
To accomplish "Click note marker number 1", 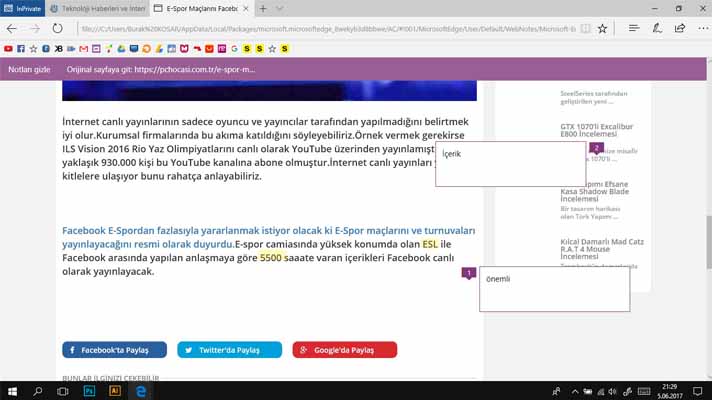I will tap(468, 273).
